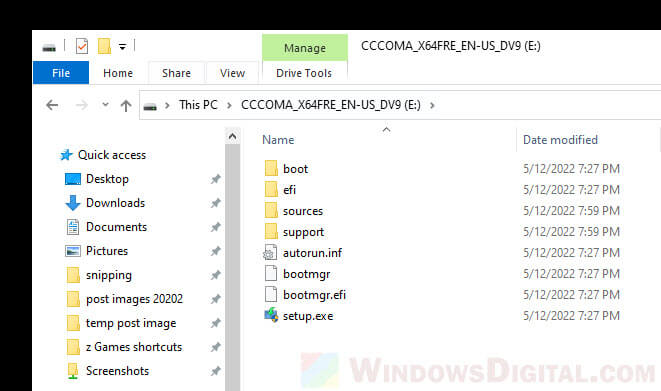This screenshot has height=391, width=661.
Task: Select the Manage contextual tab
Action: [x=305, y=48]
